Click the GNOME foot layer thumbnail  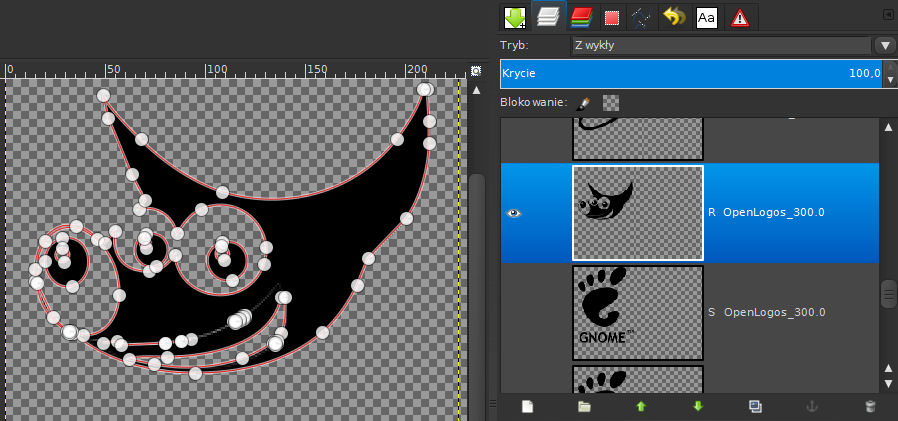click(637, 312)
